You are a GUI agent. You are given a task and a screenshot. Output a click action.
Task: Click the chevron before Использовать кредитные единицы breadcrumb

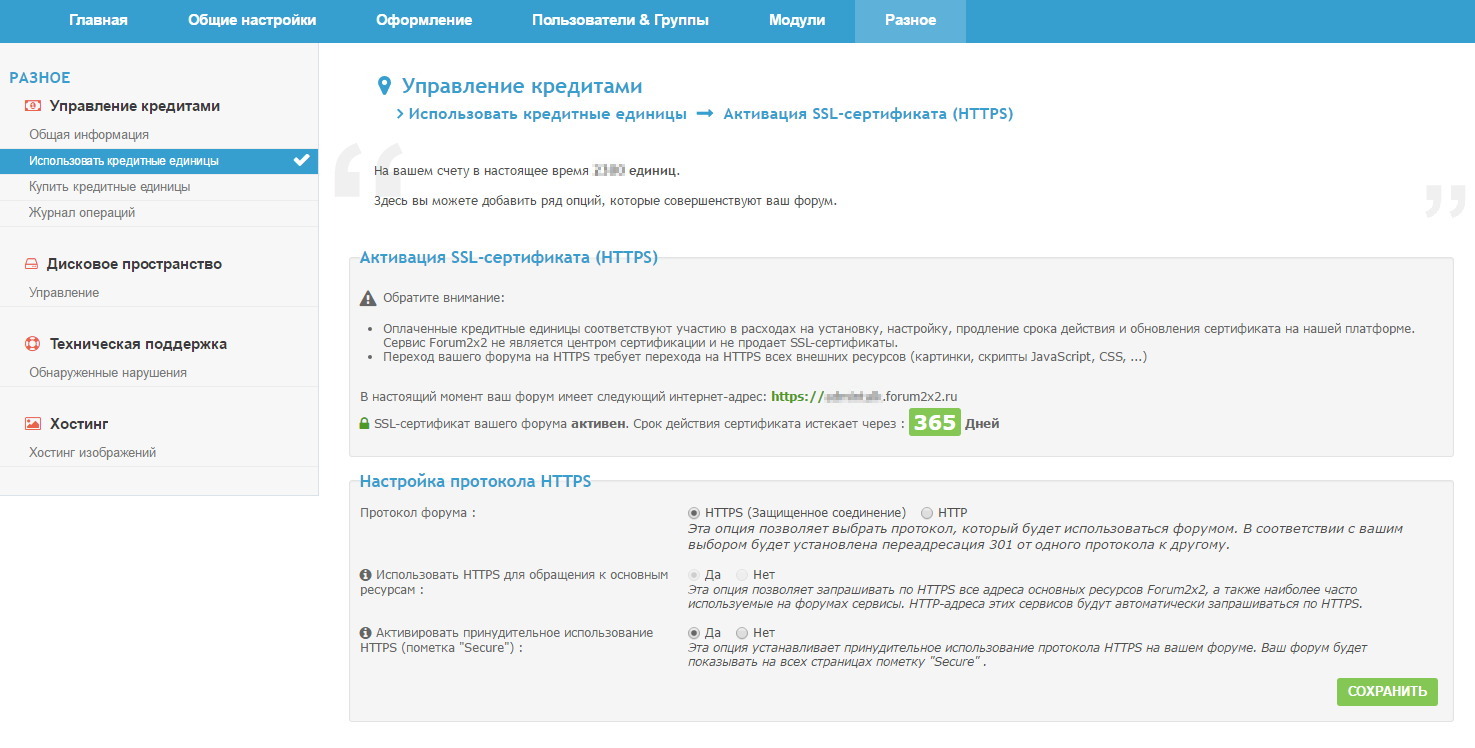(400, 114)
